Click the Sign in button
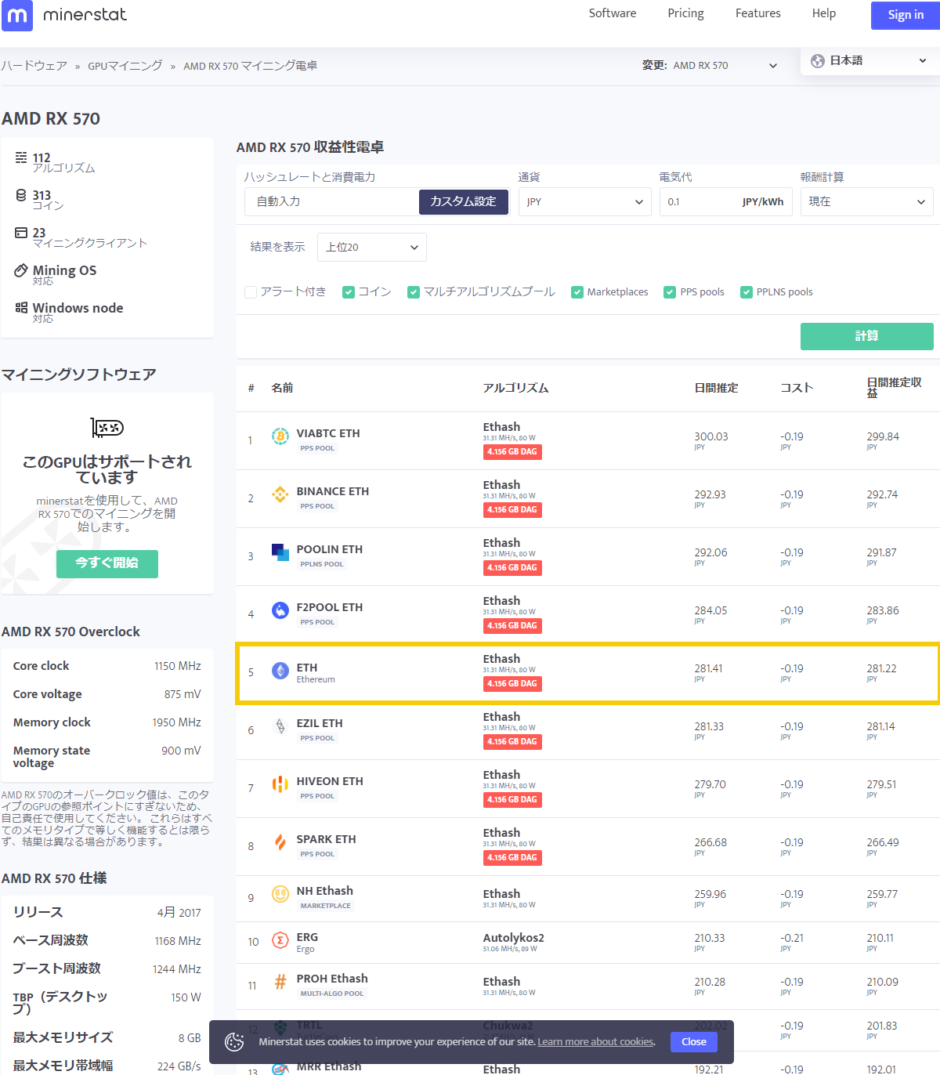Screen dimensions: 940x1075 click(905, 15)
